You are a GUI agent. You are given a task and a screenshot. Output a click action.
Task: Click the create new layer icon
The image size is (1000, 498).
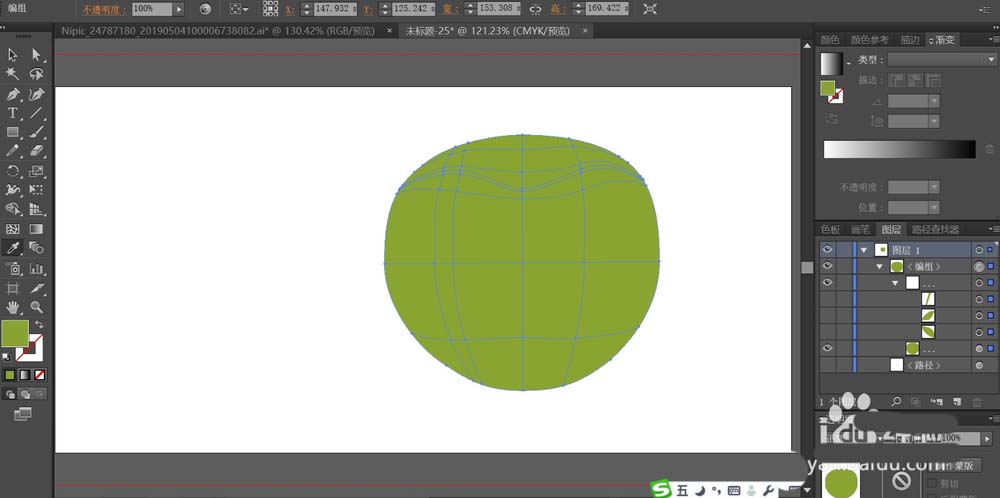coord(956,402)
